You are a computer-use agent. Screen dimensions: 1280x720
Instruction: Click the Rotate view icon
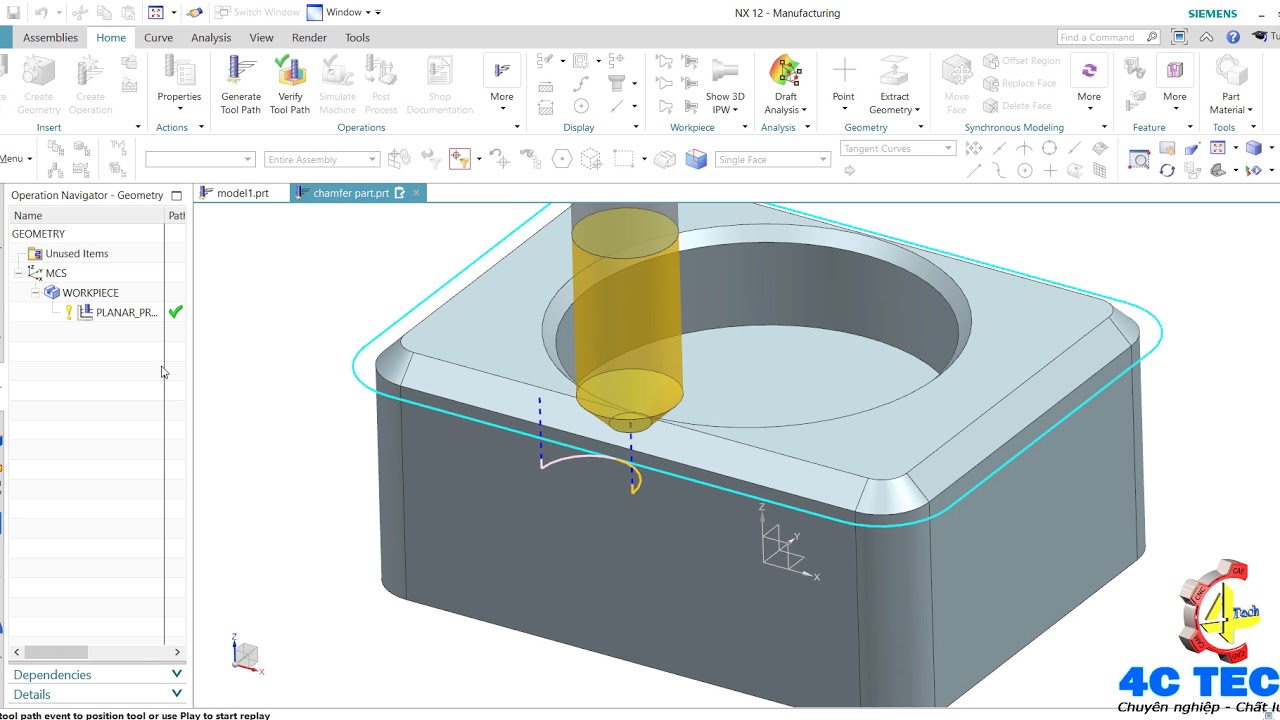point(1167,171)
